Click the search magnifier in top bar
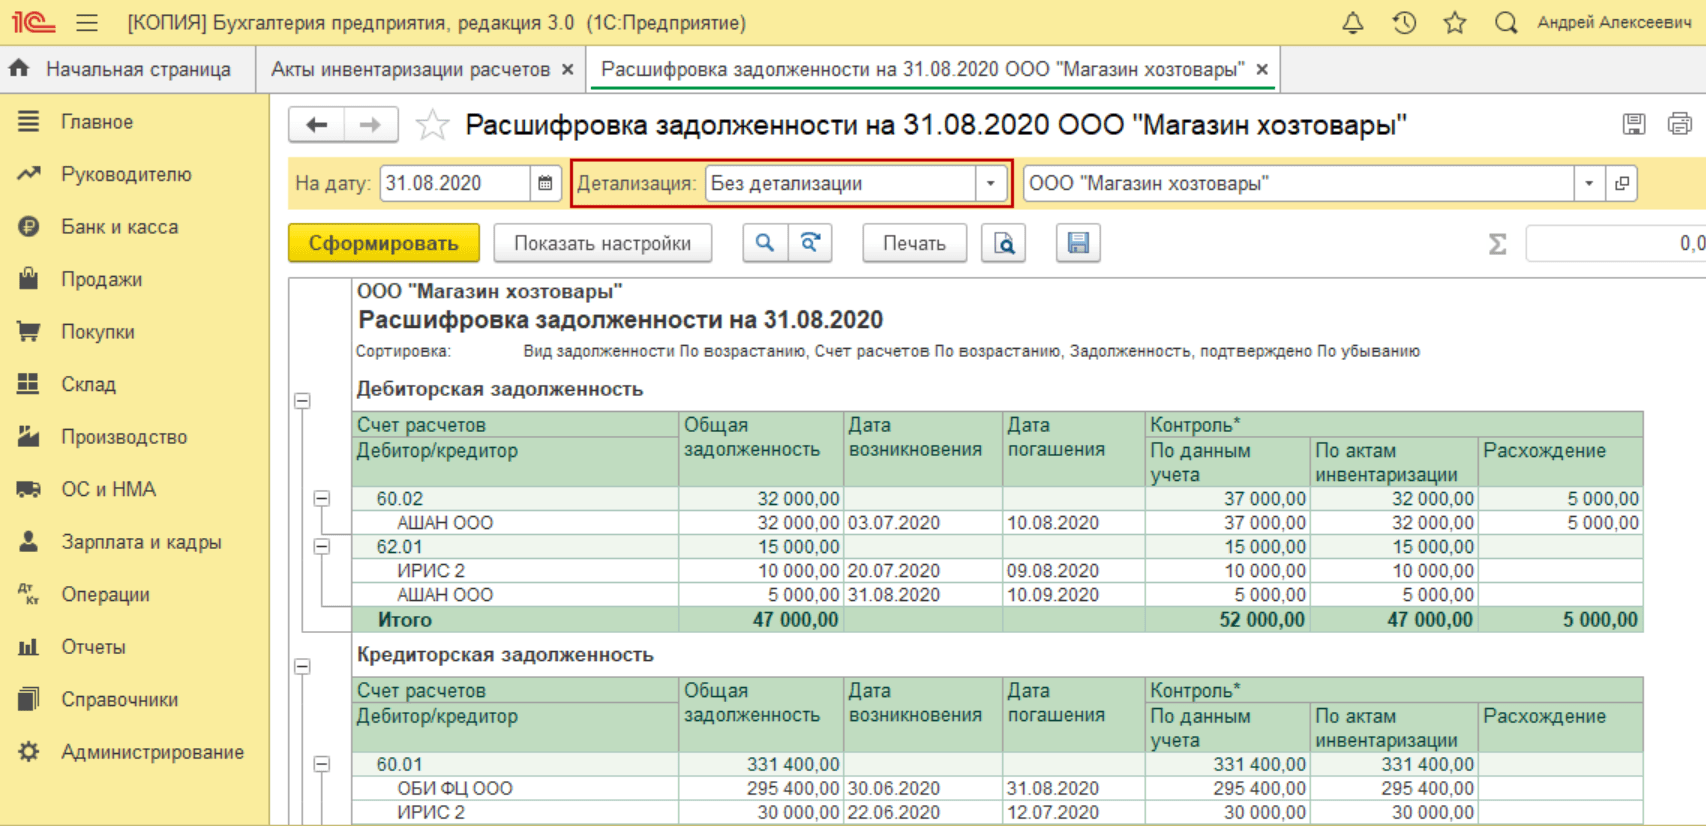This screenshot has height=826, width=1706. tap(1505, 23)
